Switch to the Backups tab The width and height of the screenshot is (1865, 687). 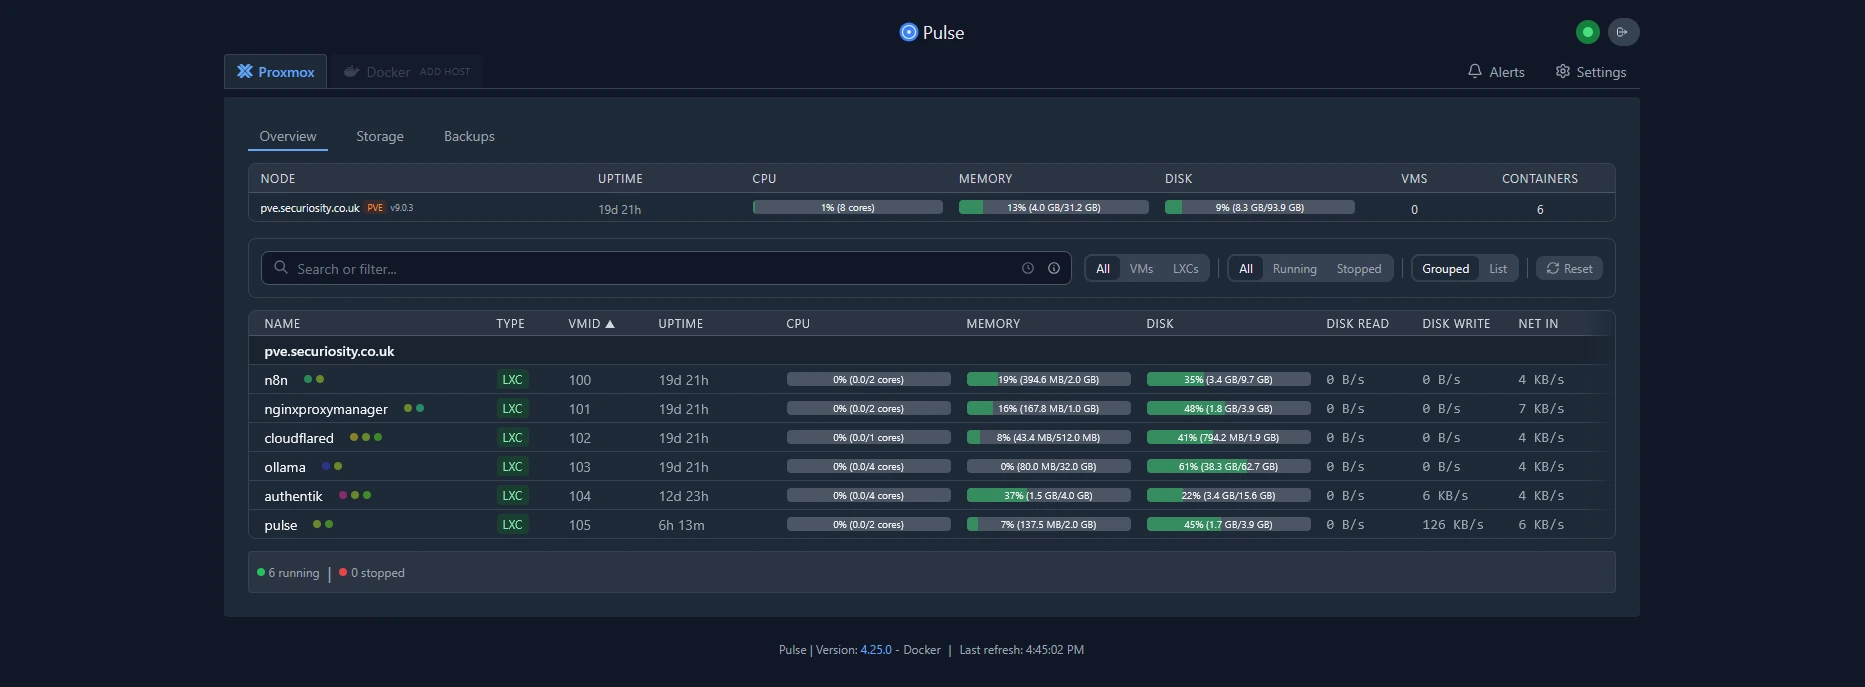coord(469,137)
